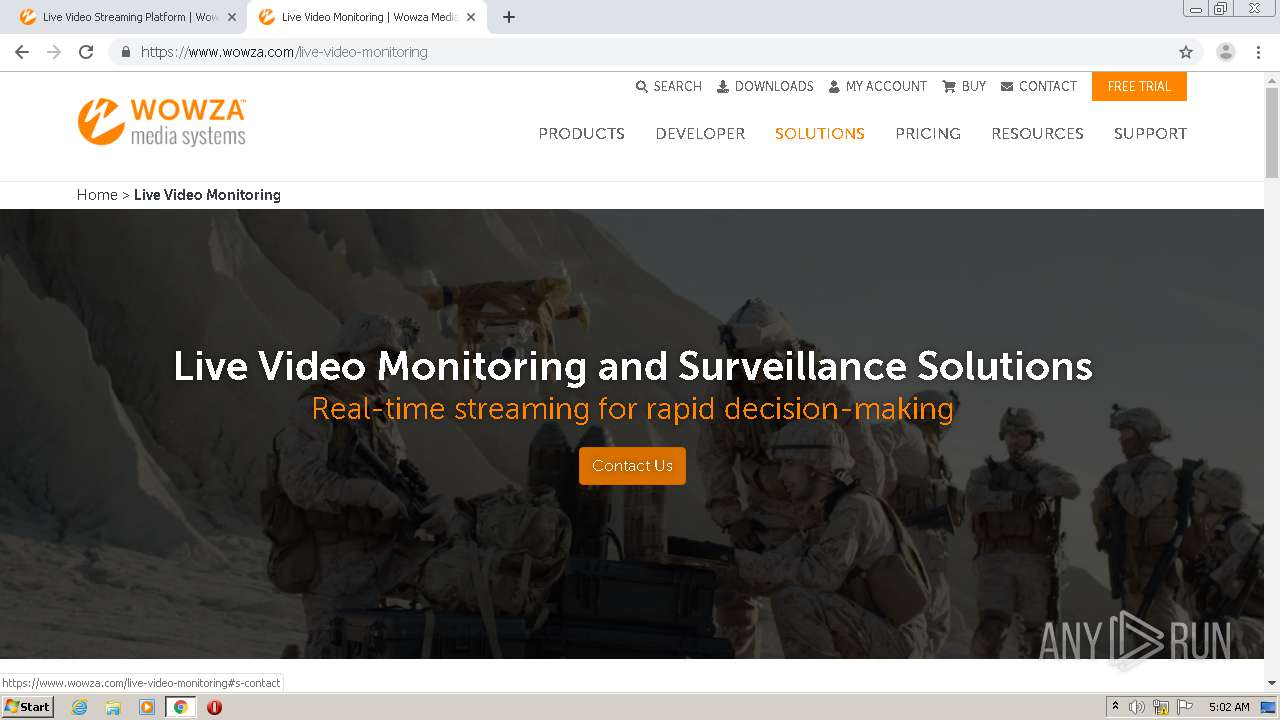1280x720 pixels.
Task: Click the My Account person icon
Action: 834,87
